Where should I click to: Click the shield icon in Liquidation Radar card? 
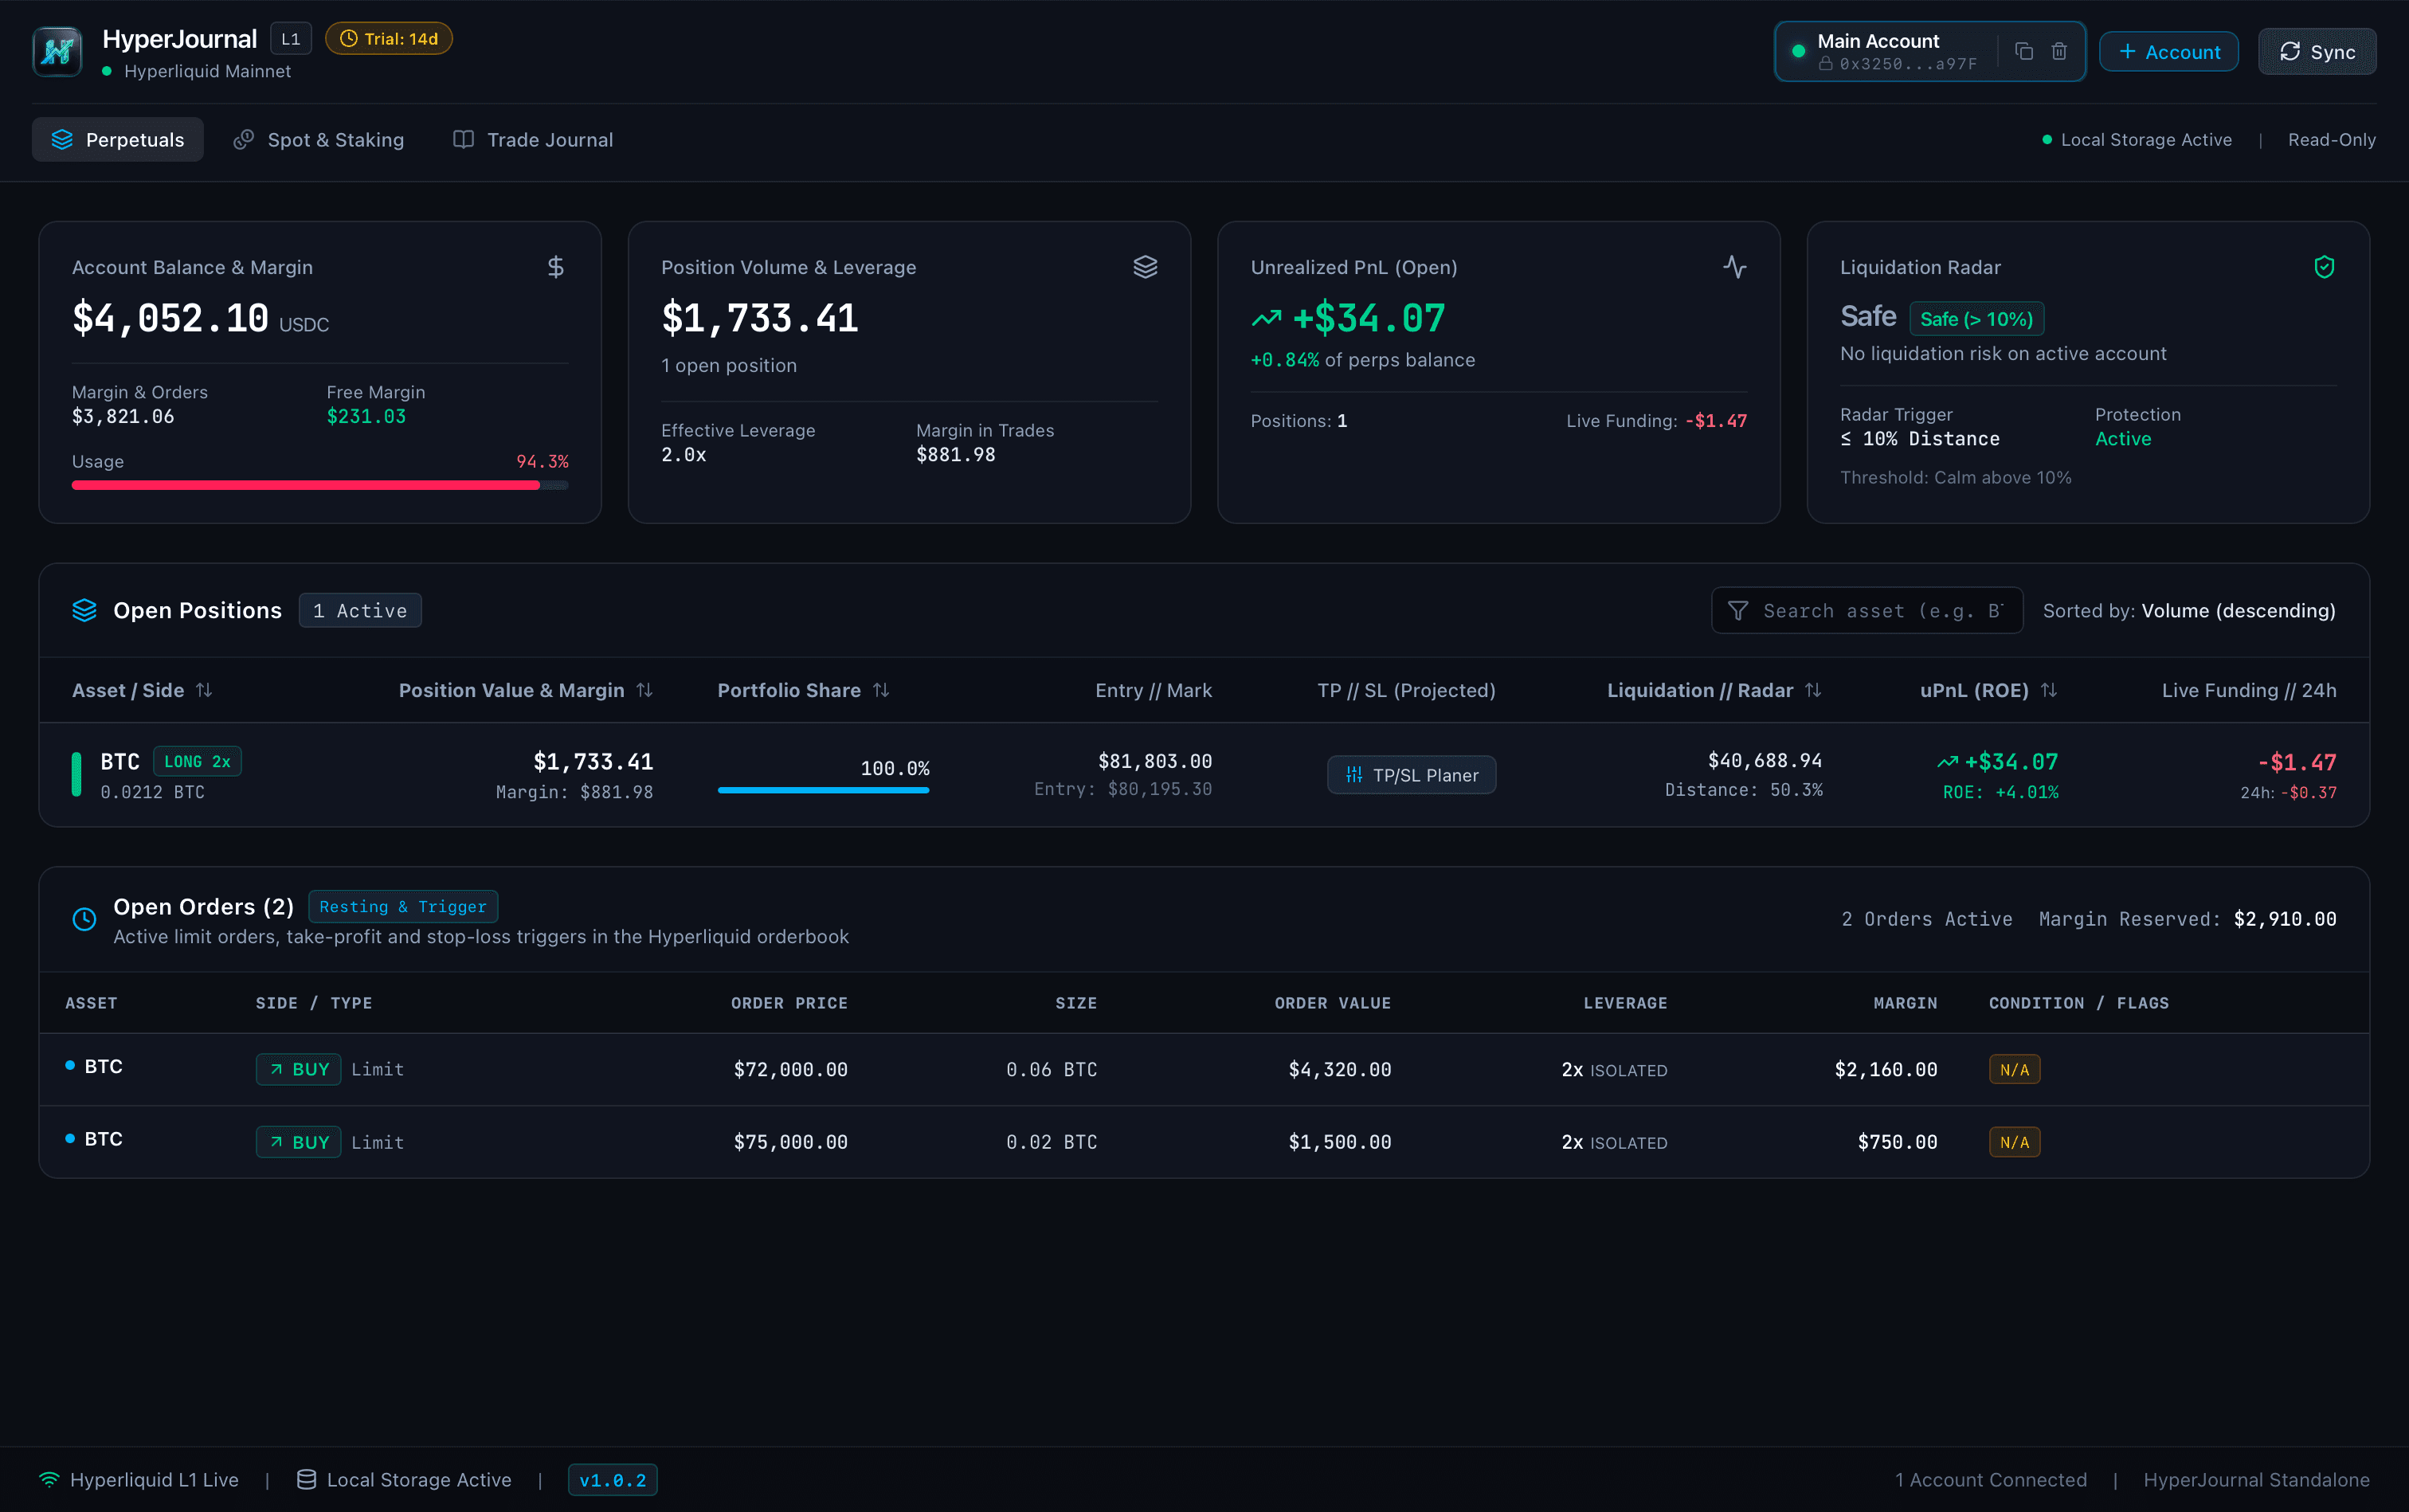2324,267
